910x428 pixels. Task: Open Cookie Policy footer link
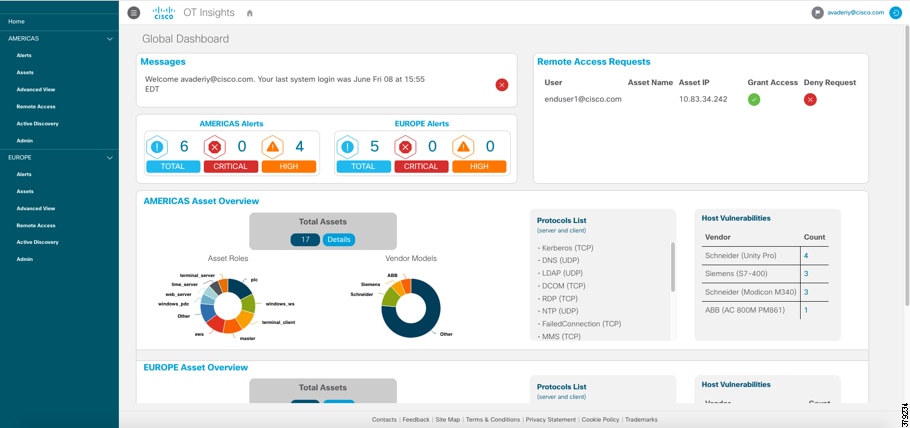coord(601,419)
